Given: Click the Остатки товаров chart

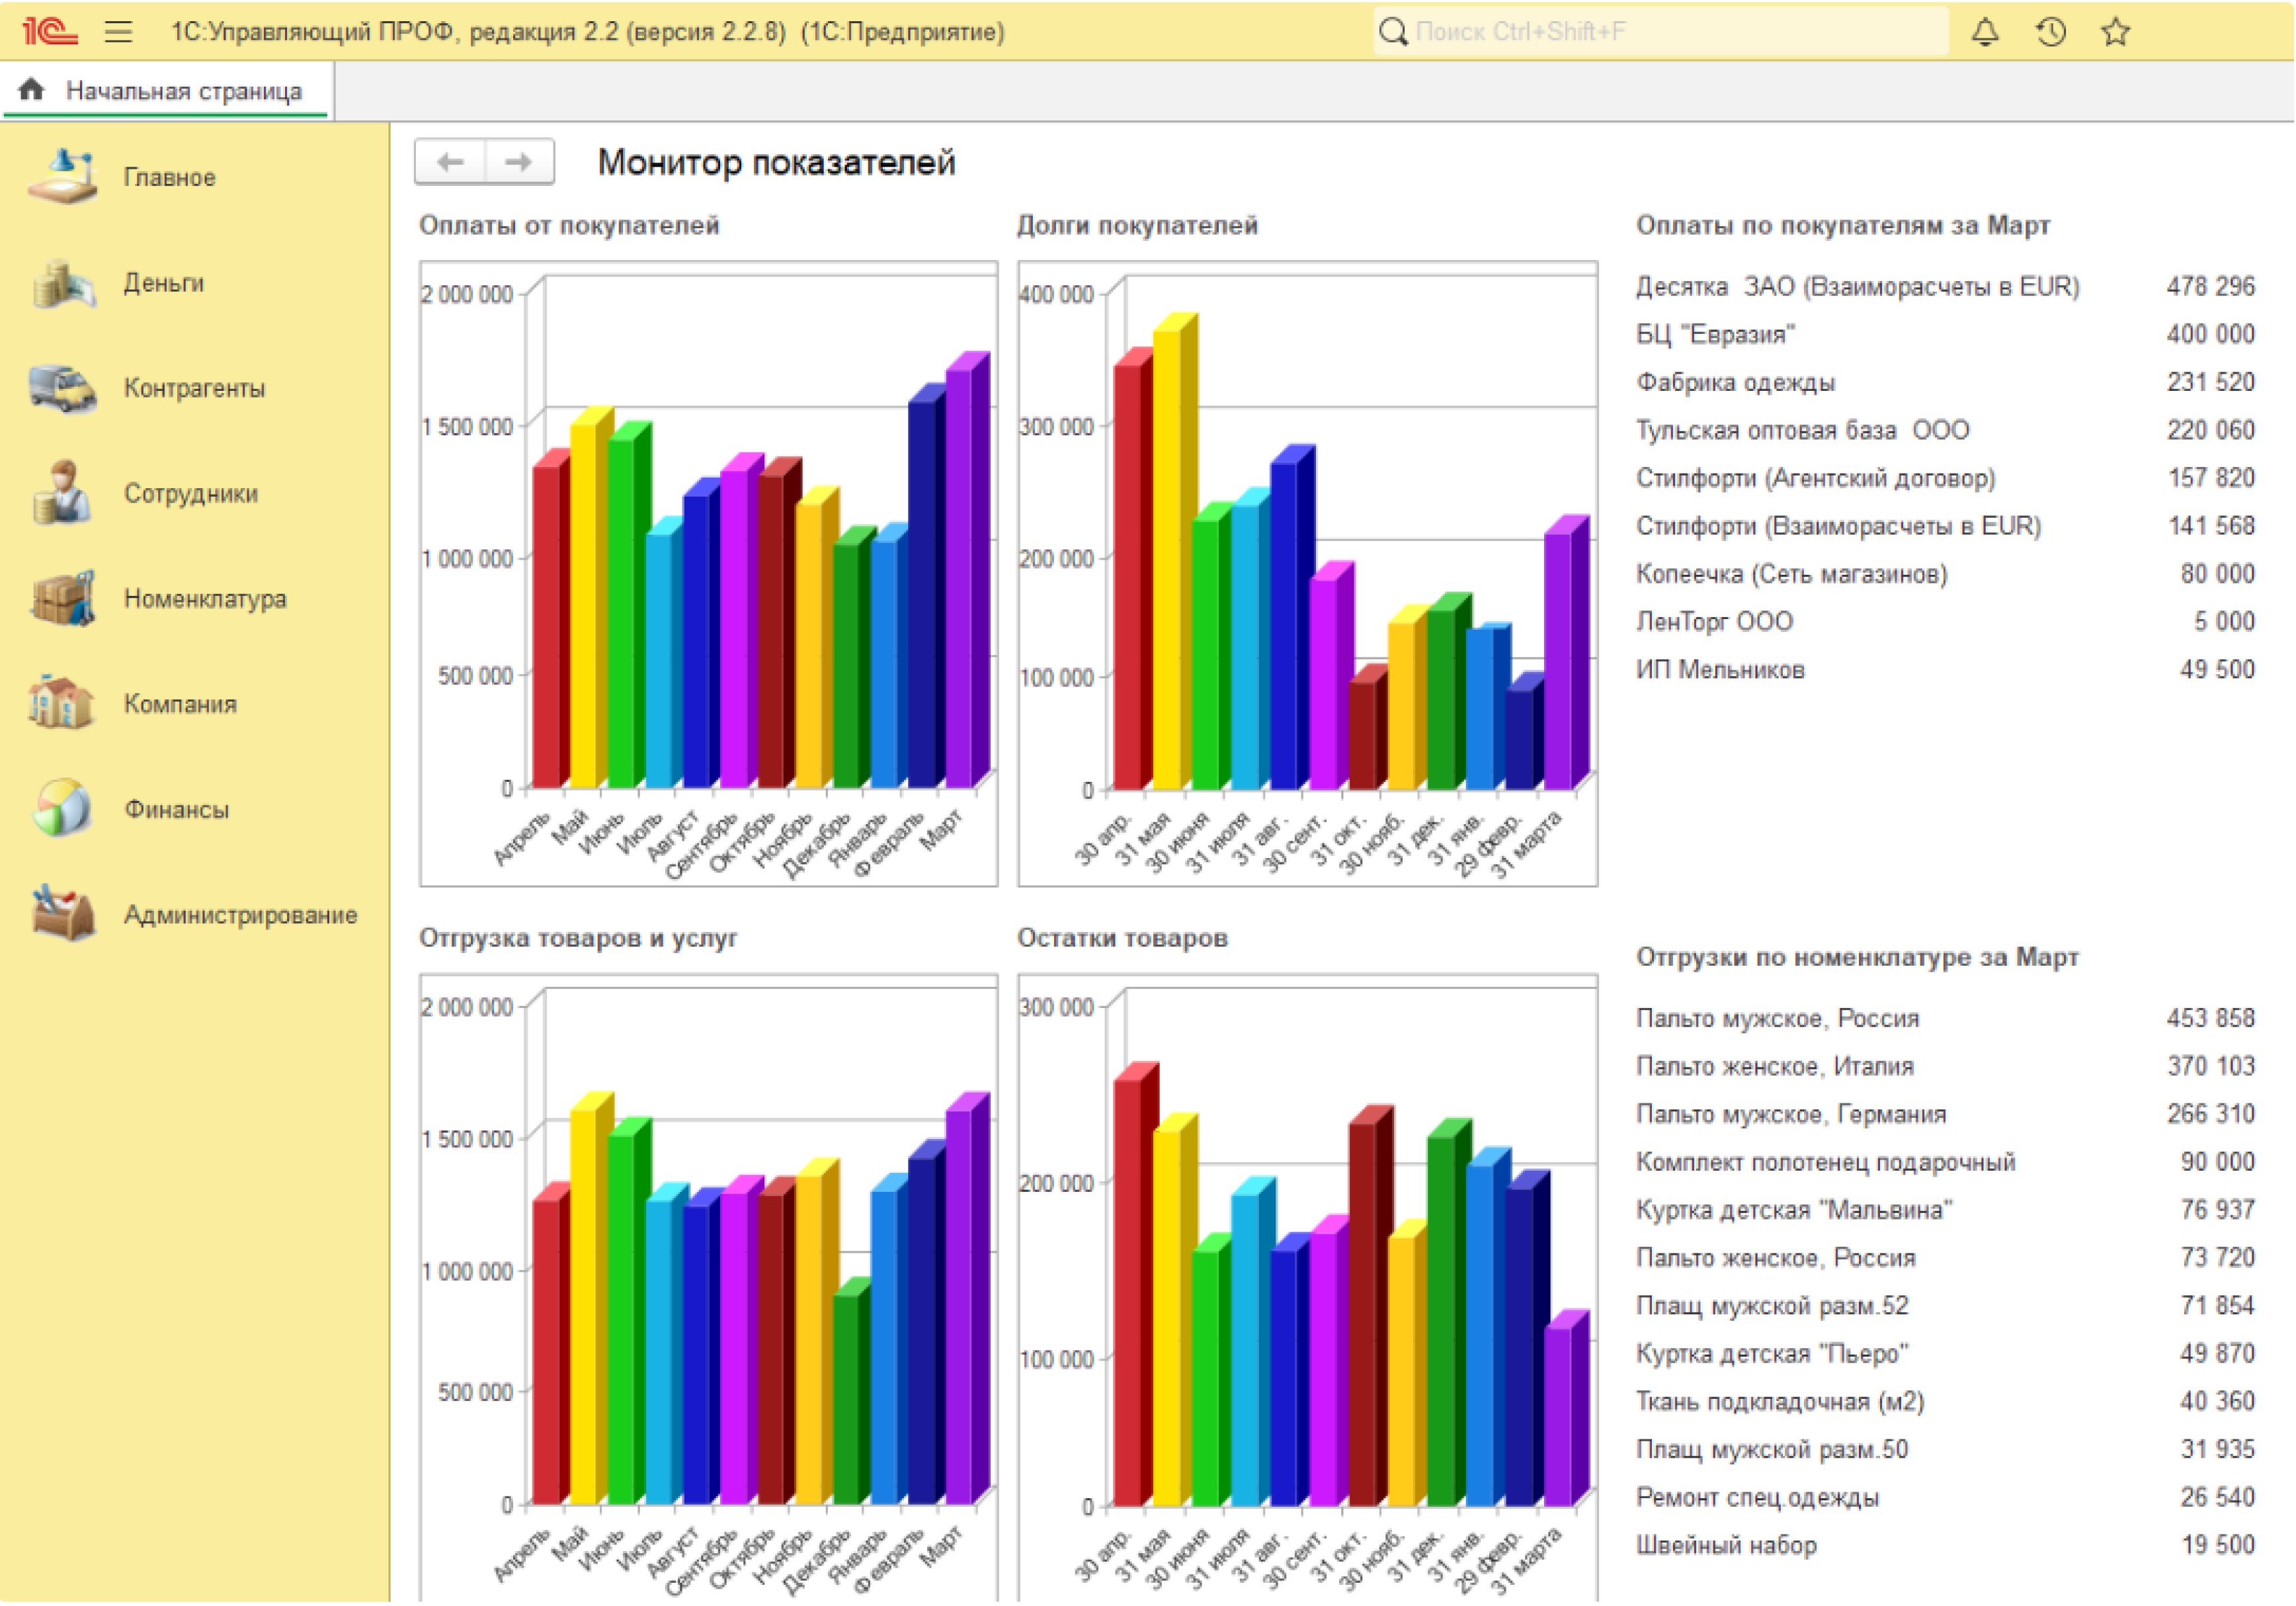Looking at the screenshot, I should tap(1307, 1288).
